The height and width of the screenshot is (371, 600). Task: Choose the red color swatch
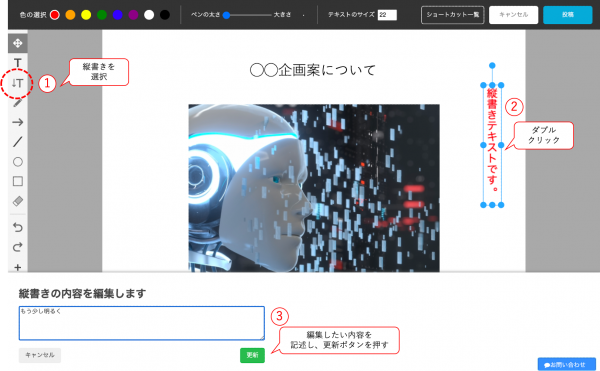(x=55, y=15)
